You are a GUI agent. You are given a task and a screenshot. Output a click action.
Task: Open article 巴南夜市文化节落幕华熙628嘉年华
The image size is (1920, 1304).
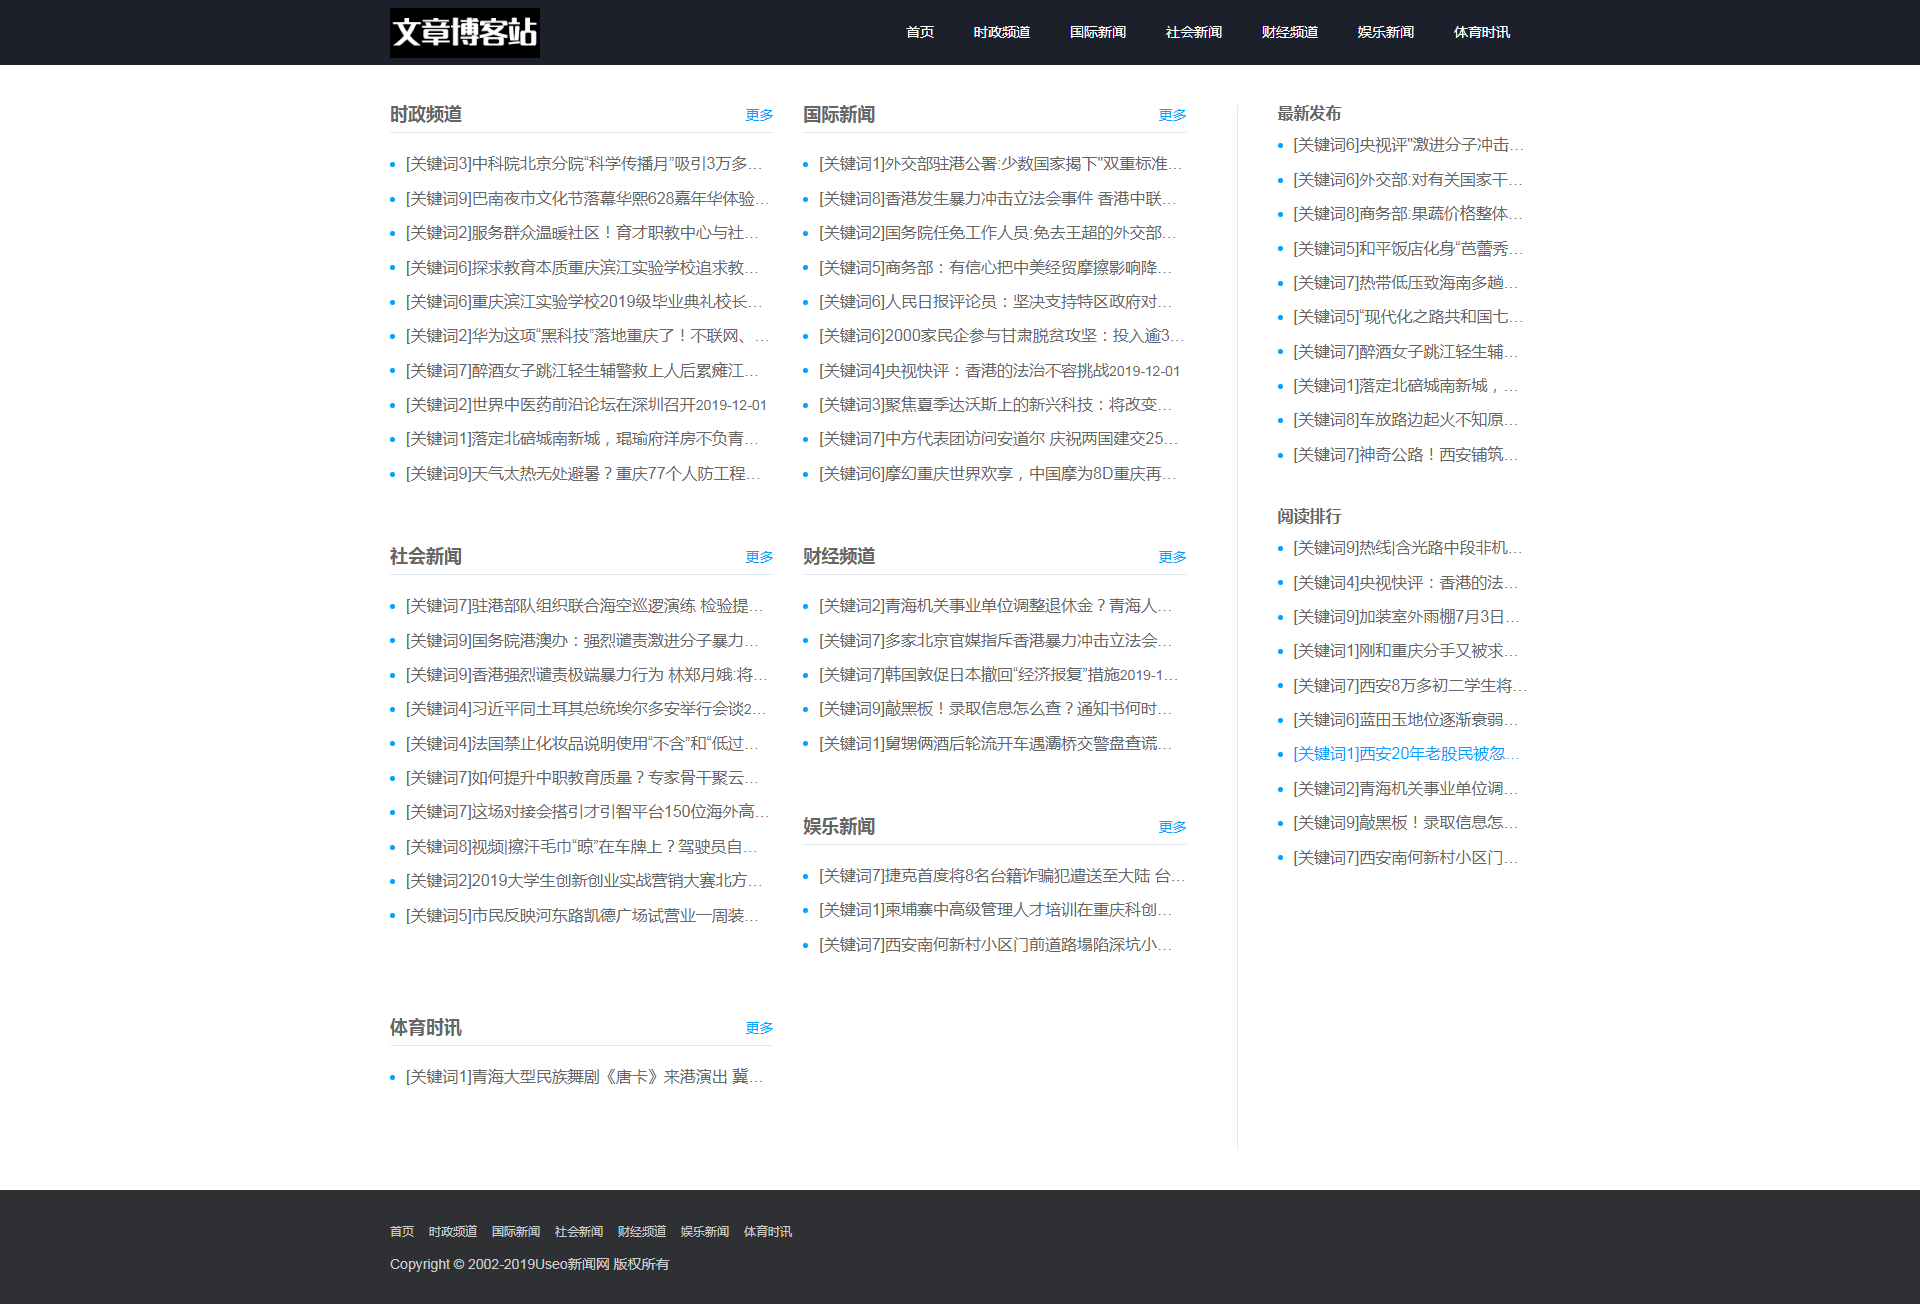(588, 198)
